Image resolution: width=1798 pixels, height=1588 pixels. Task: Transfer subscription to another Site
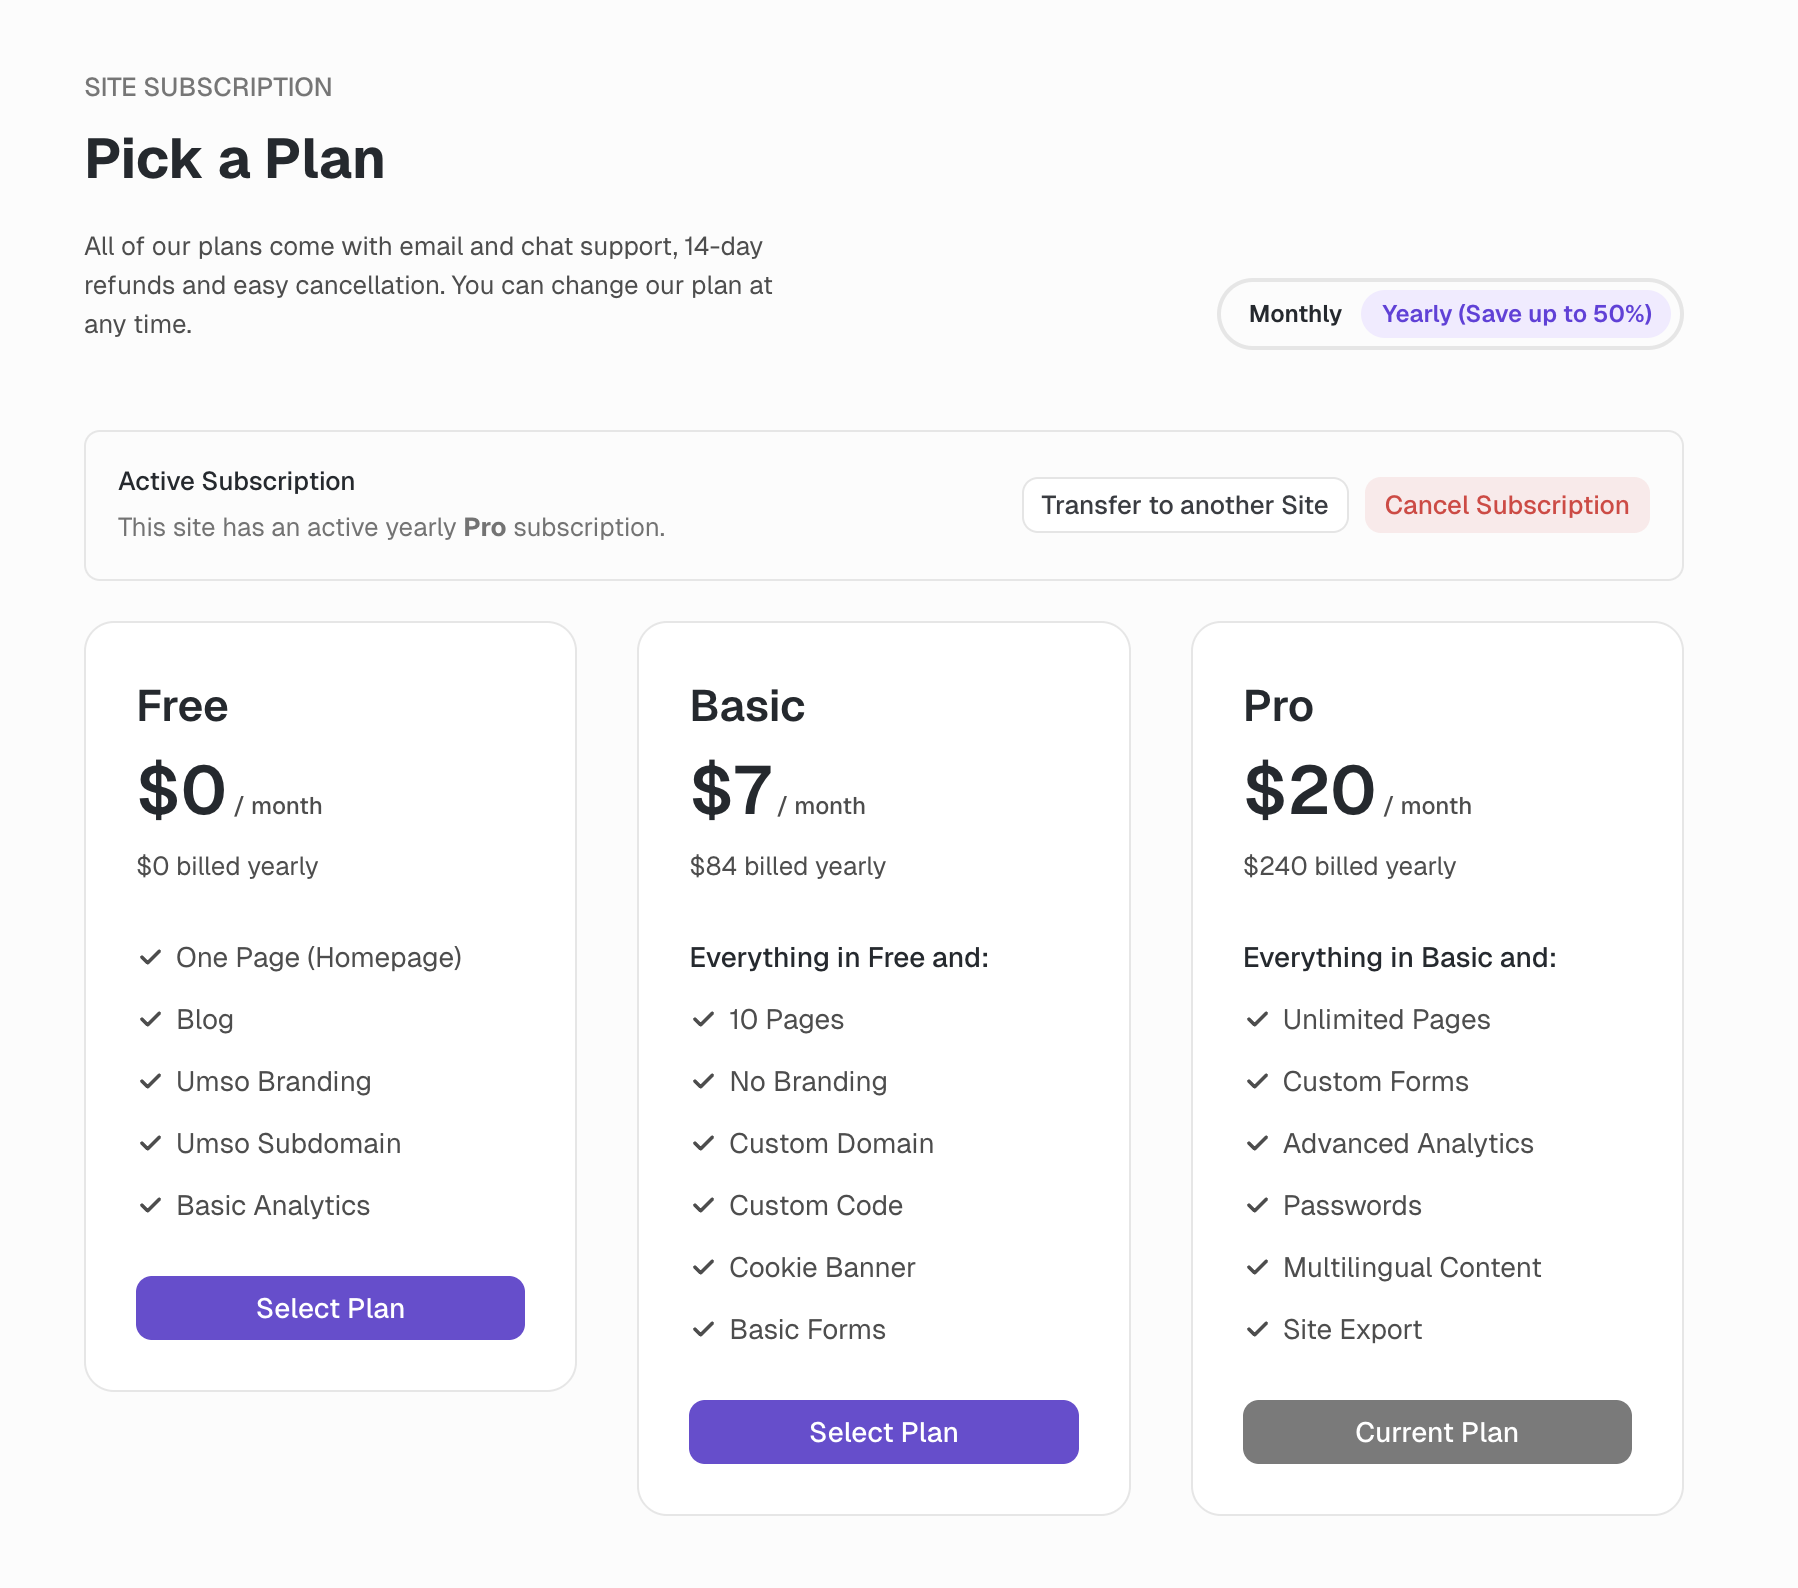coord(1184,505)
